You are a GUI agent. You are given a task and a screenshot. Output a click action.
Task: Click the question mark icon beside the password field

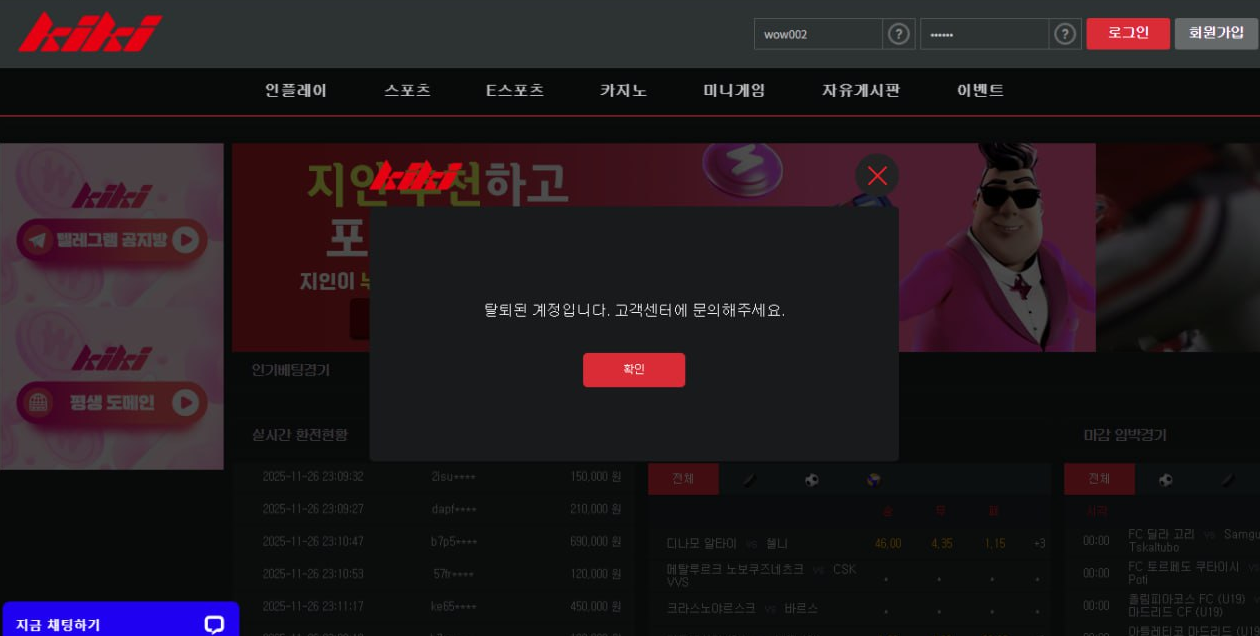click(x=1064, y=33)
